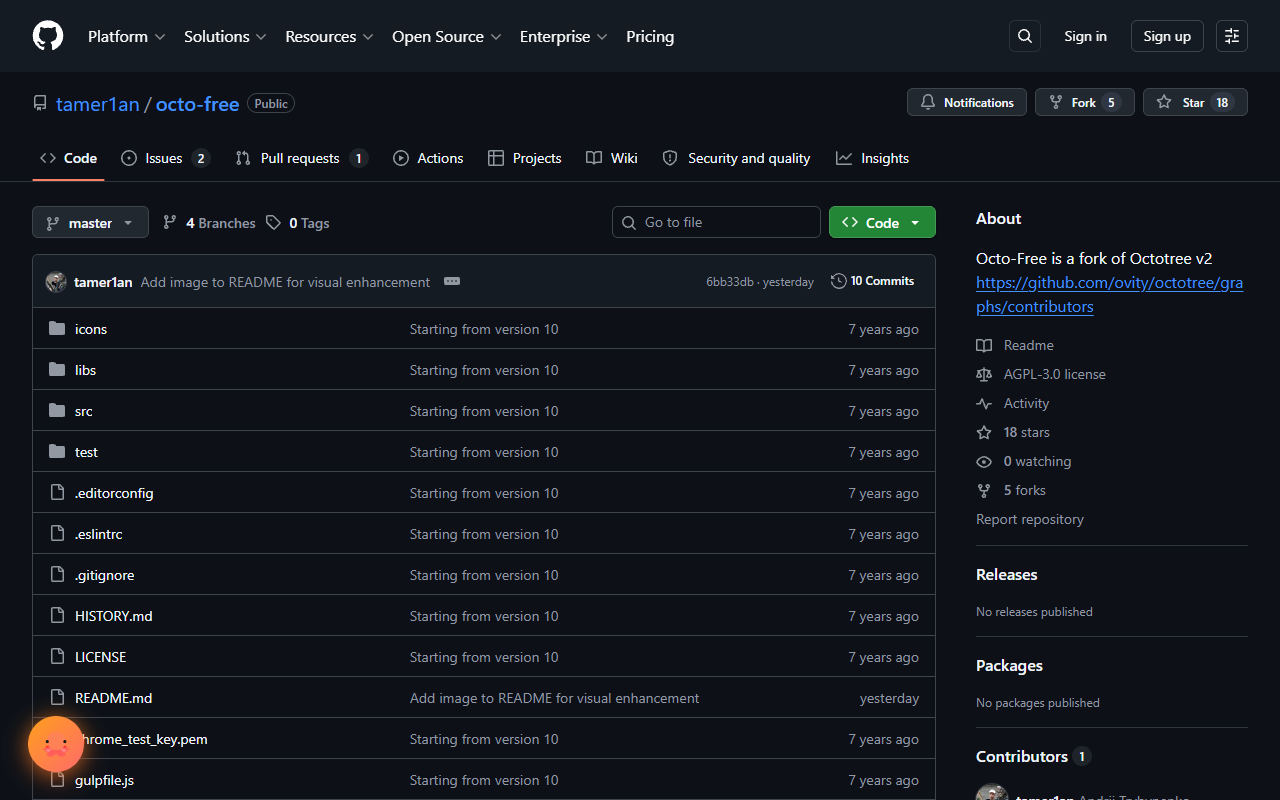Open the HISTORY.md file name

coord(114,616)
